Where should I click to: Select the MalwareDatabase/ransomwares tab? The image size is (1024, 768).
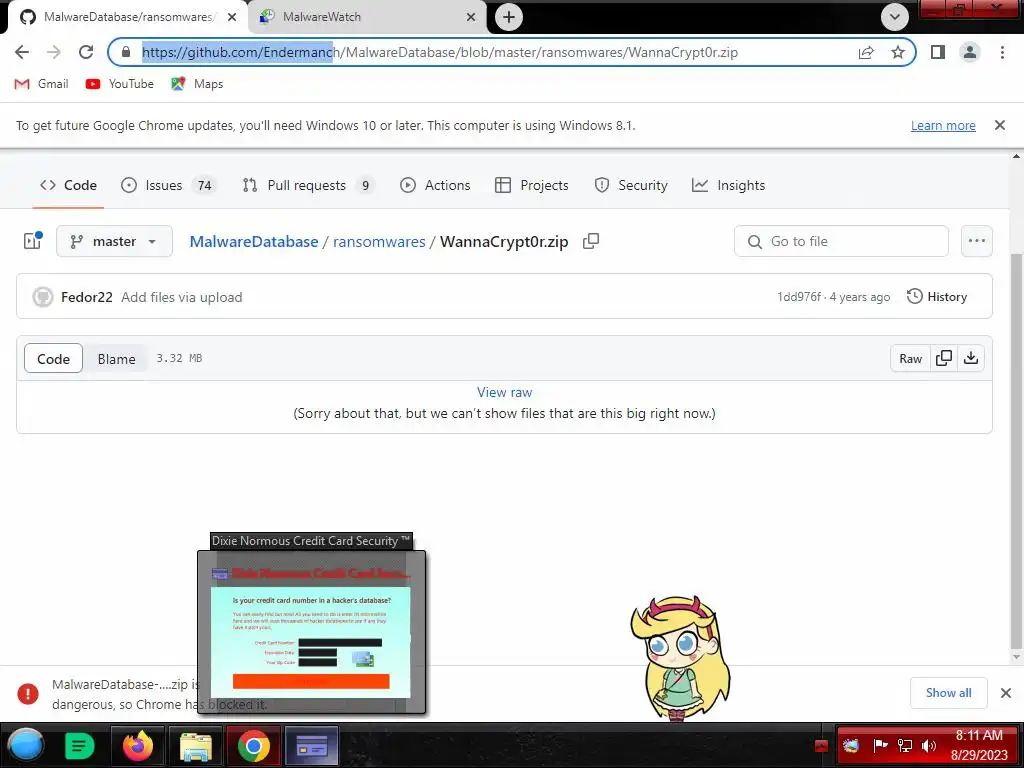127,17
